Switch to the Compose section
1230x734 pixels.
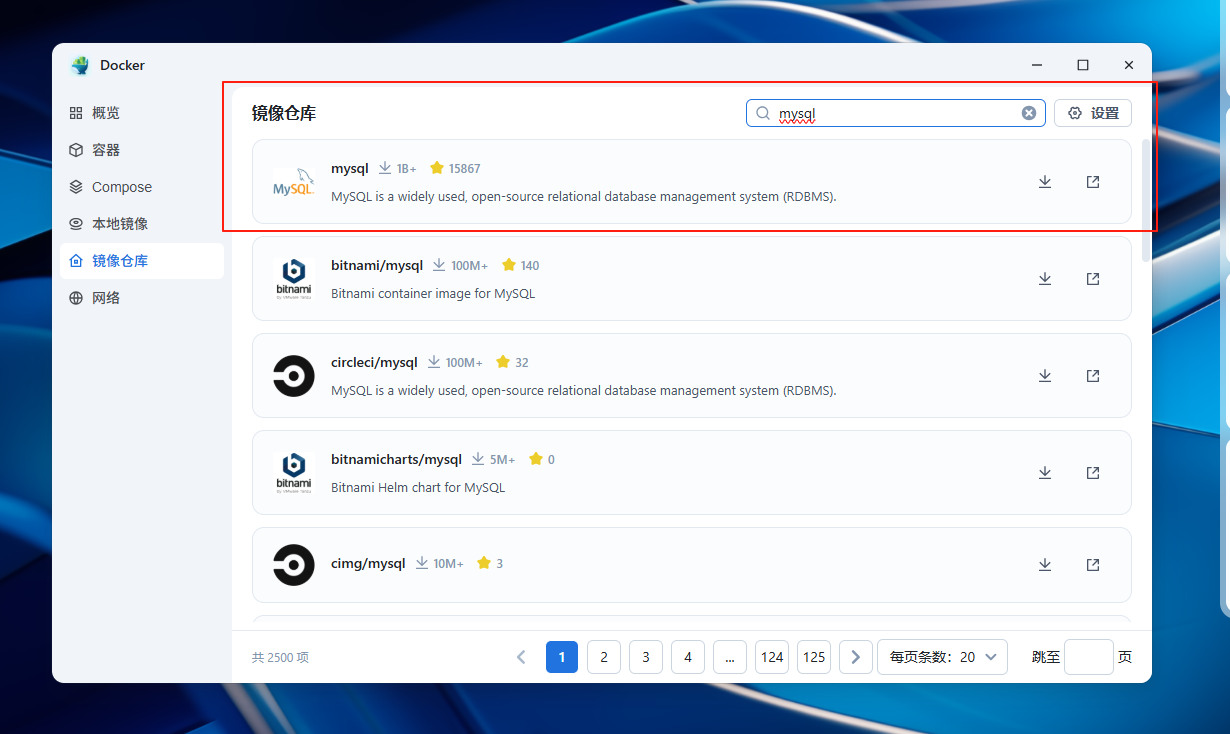coord(142,187)
